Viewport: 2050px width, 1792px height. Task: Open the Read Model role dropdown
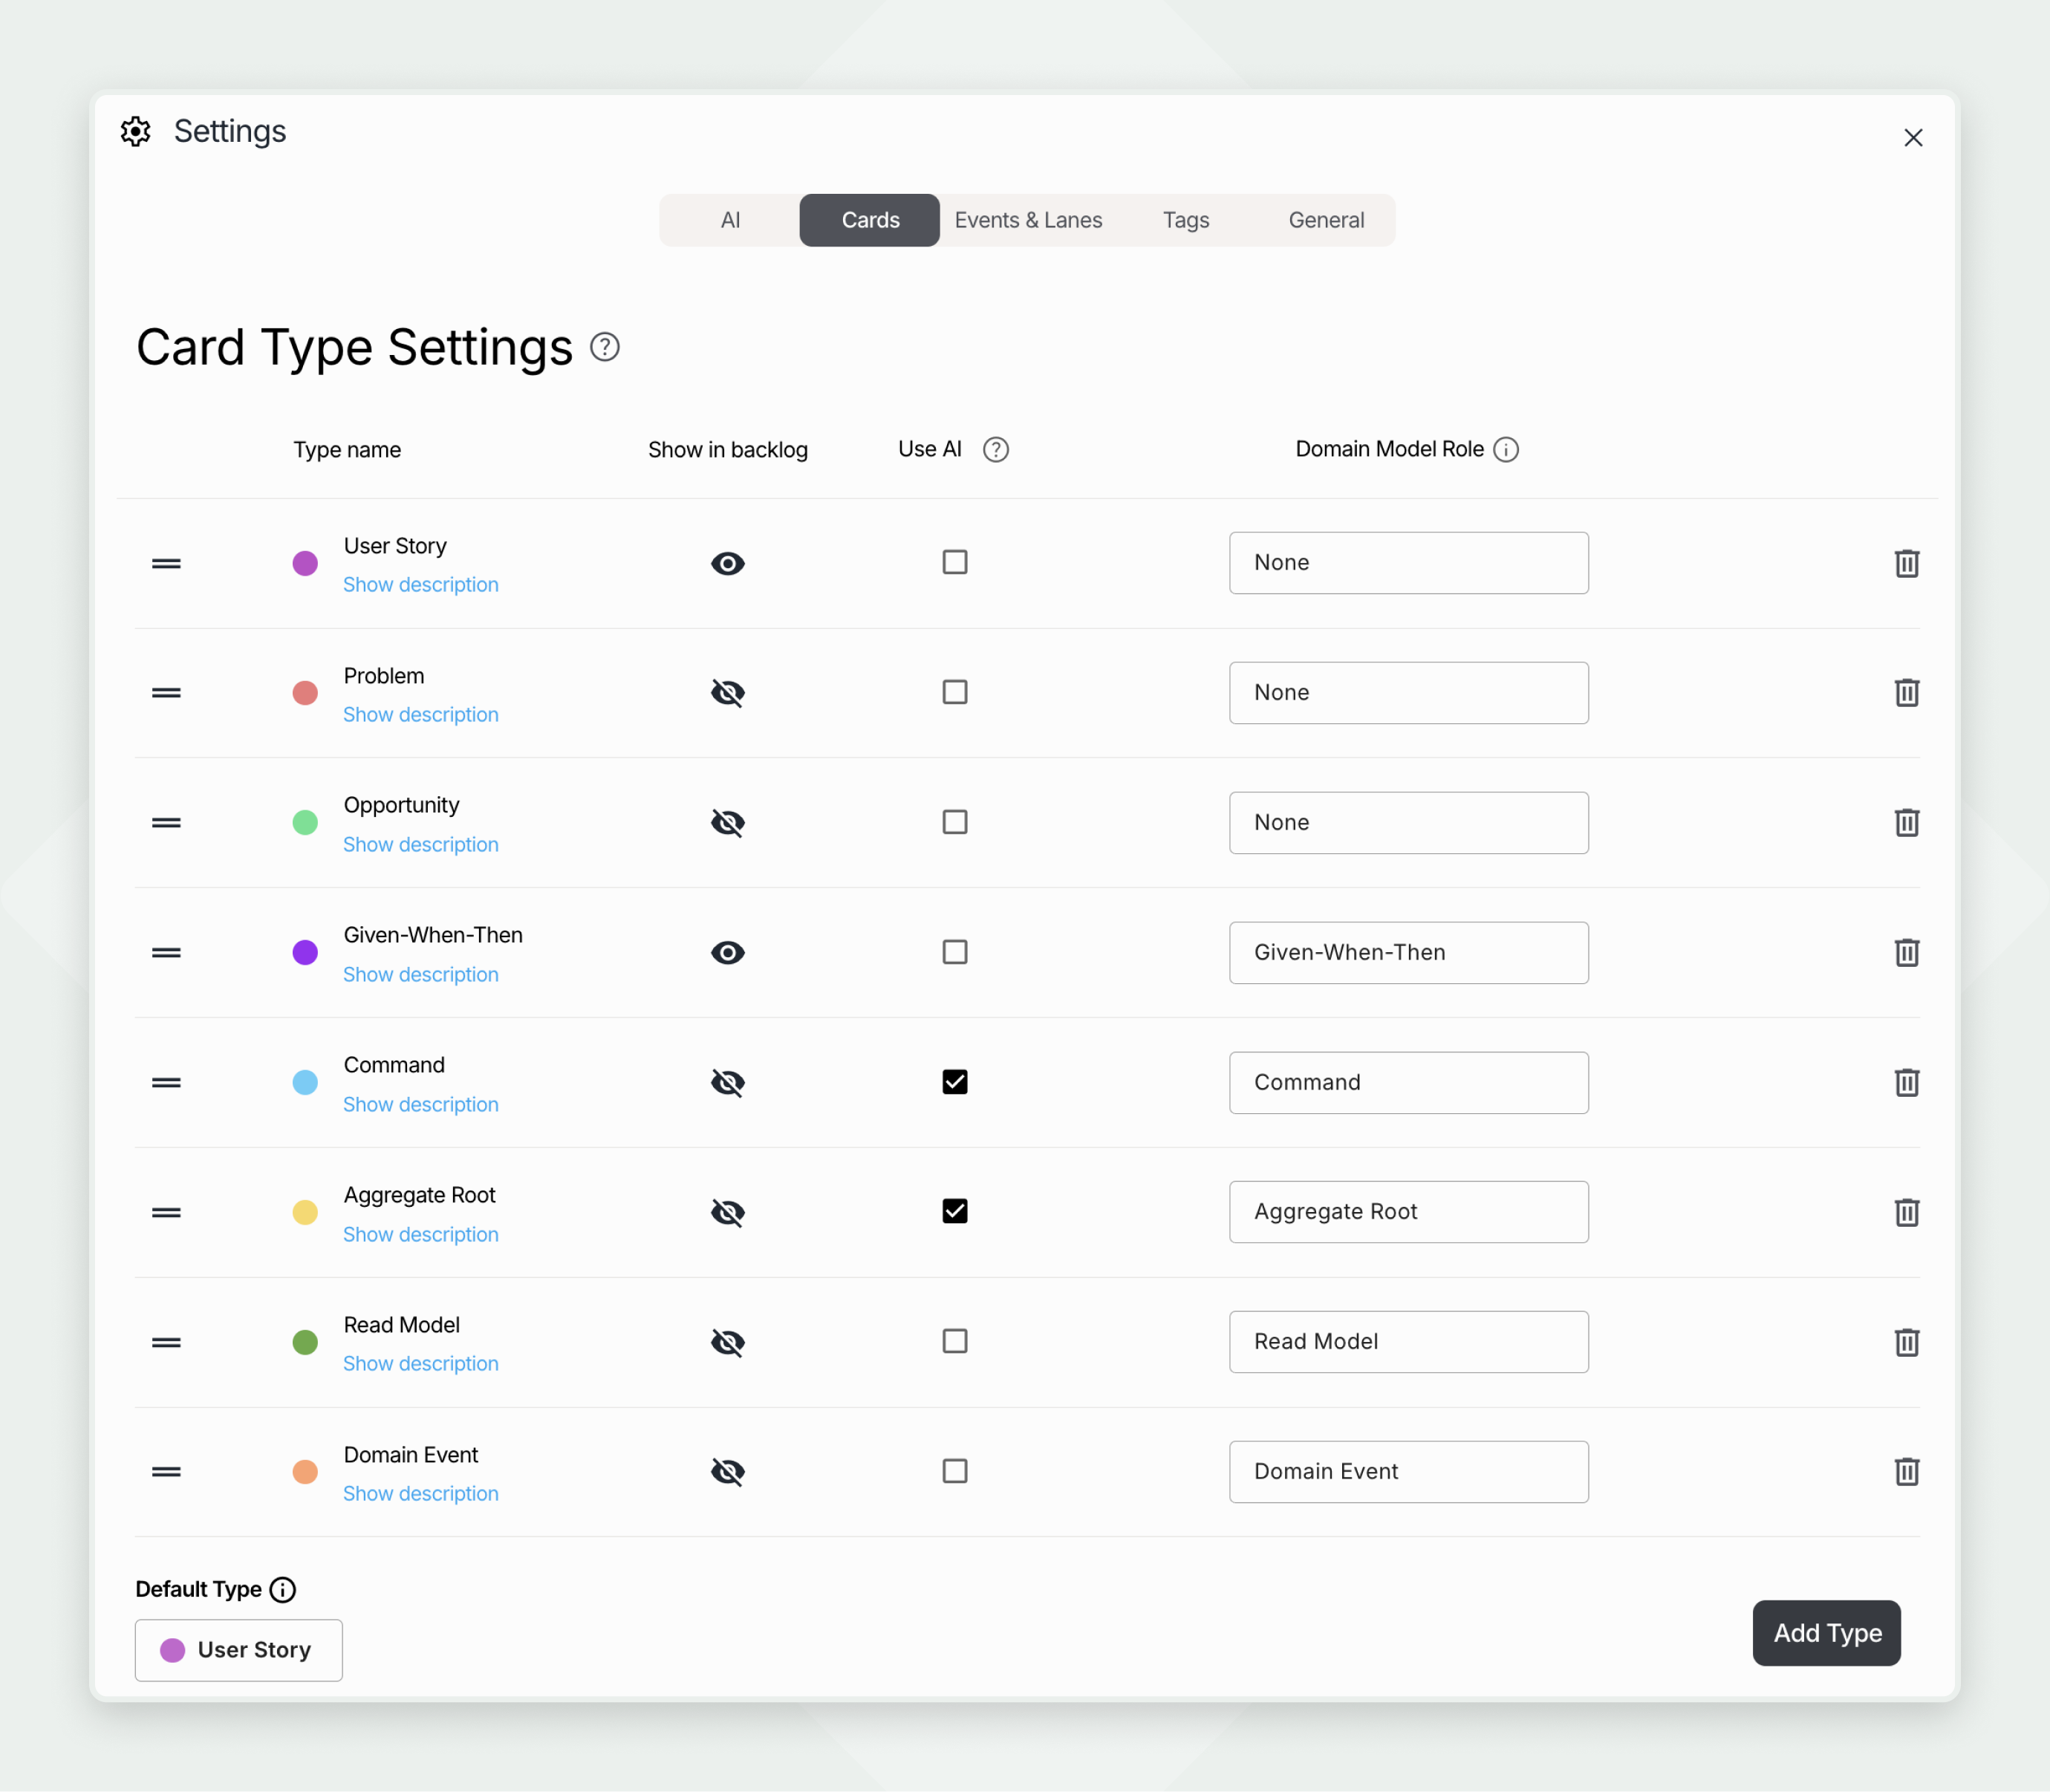tap(1408, 1342)
